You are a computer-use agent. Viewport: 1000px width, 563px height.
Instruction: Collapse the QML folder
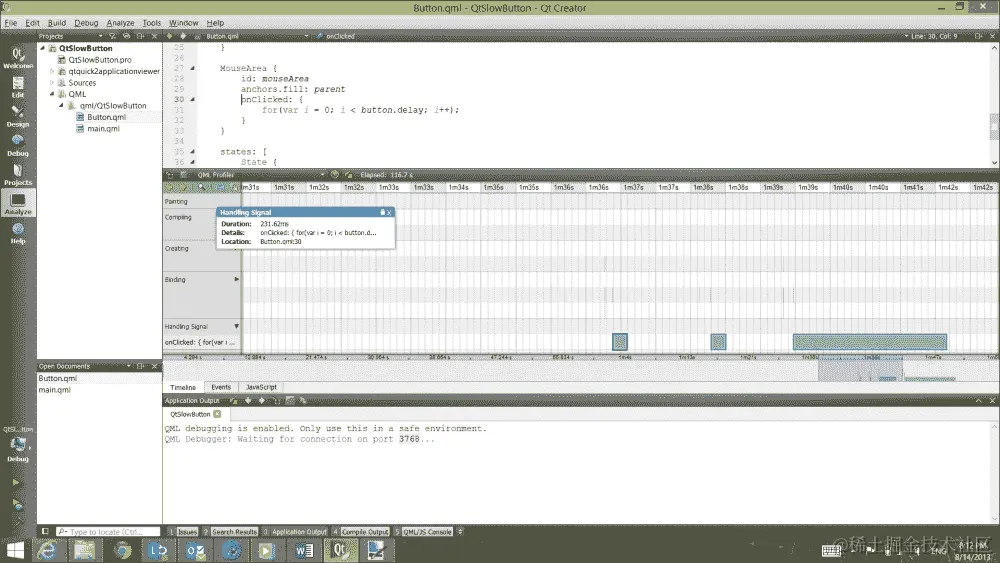(52, 94)
